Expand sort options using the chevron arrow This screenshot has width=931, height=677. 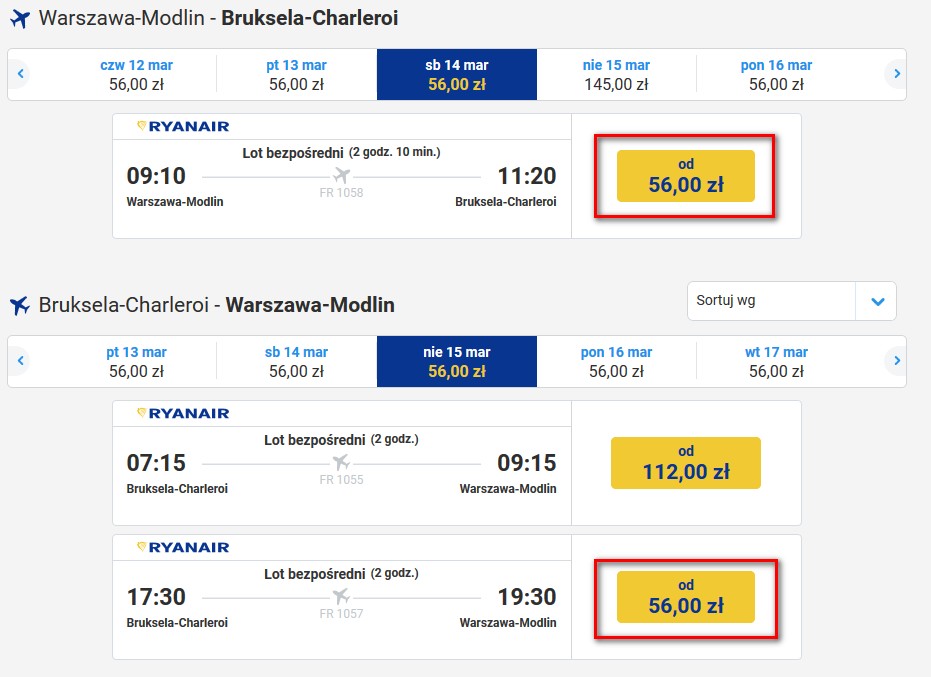878,302
